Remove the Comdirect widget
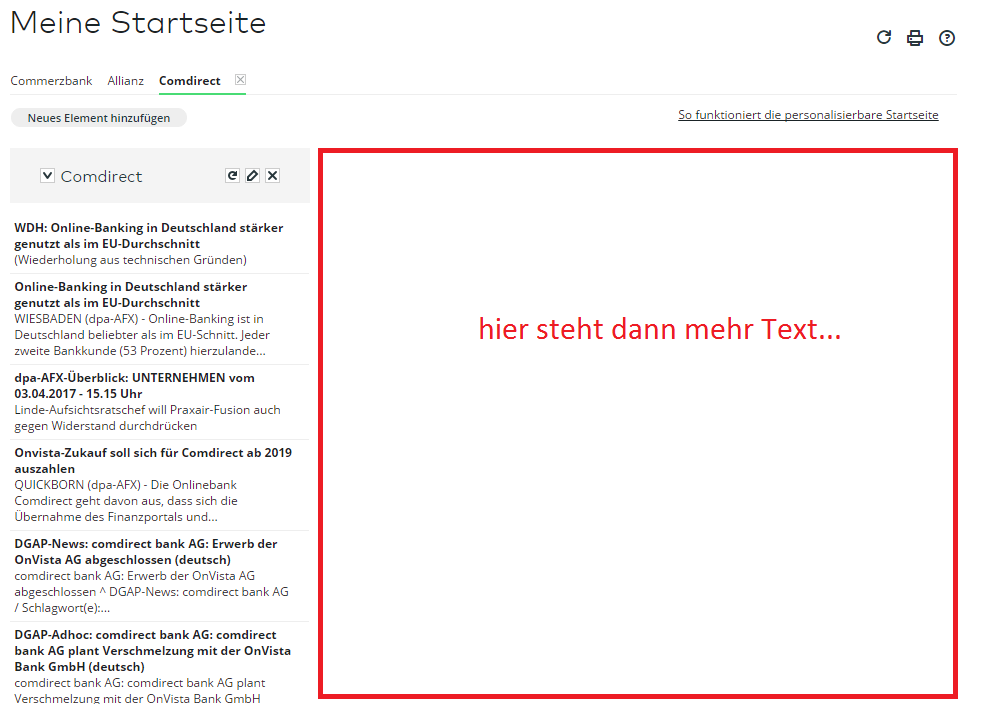 pyautogui.click(x=272, y=175)
